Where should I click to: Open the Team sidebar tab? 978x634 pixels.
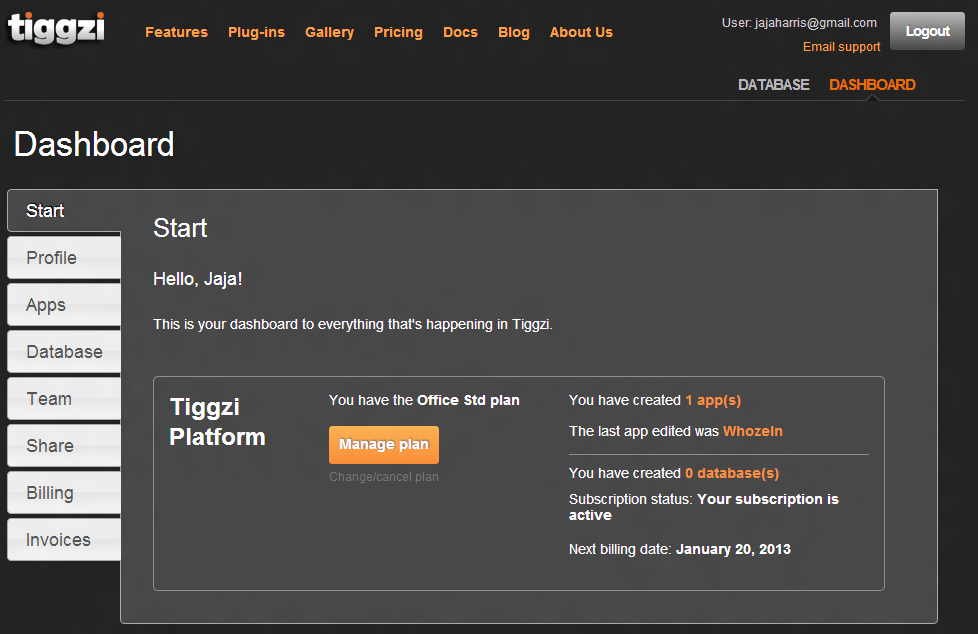coord(49,399)
